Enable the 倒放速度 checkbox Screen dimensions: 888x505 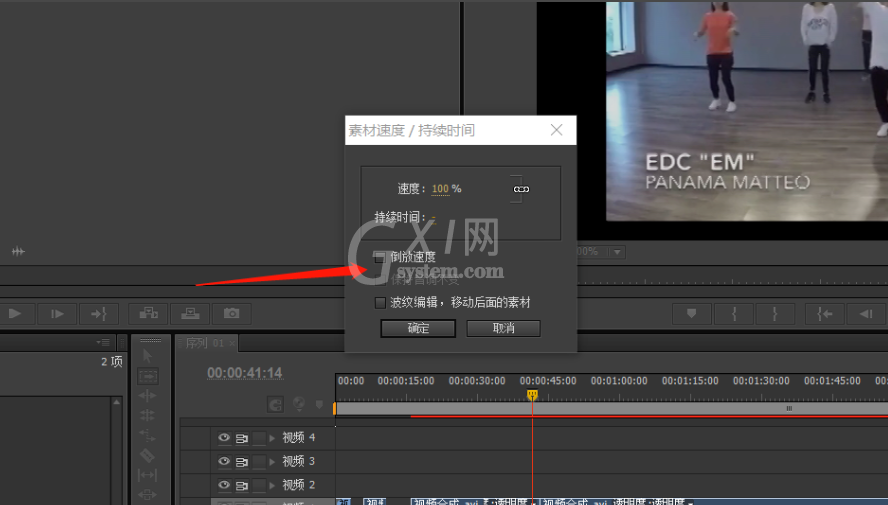coord(380,258)
